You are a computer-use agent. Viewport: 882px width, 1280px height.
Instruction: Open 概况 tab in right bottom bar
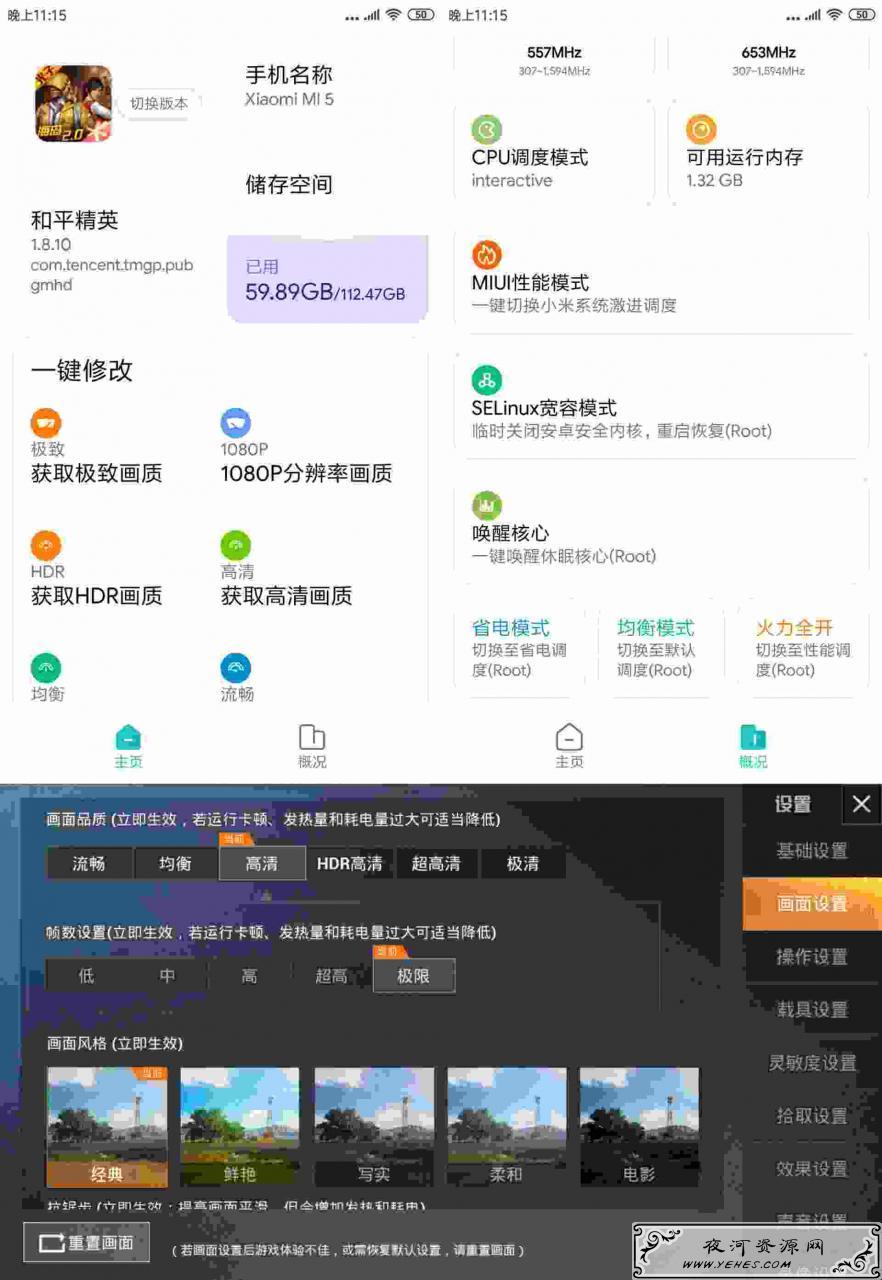(753, 747)
